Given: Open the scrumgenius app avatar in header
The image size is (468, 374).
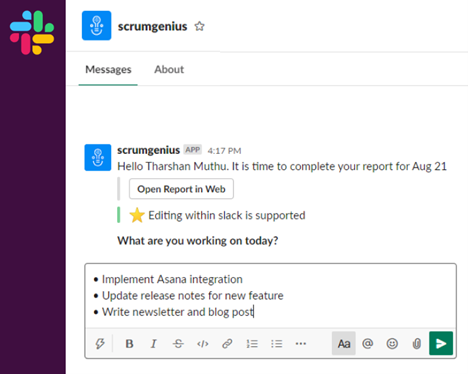Looking at the screenshot, I should 97,26.
